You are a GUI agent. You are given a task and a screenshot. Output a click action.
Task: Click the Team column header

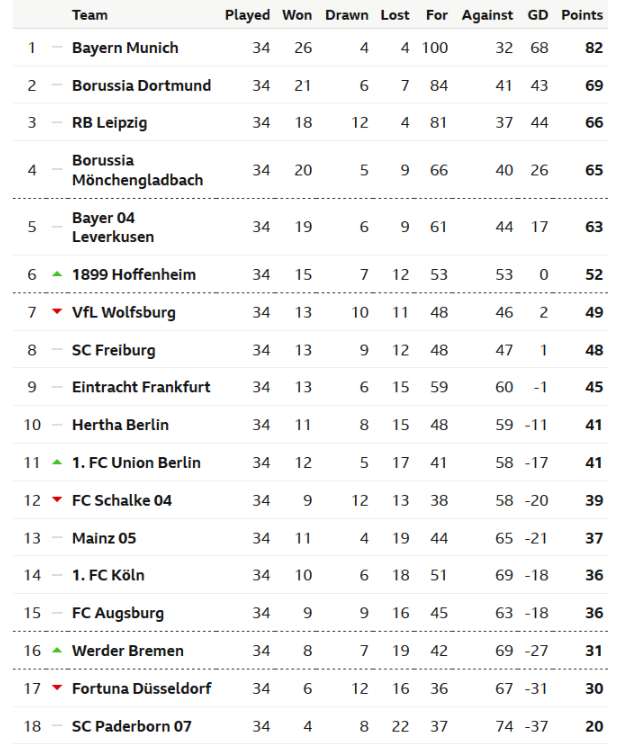[90, 15]
